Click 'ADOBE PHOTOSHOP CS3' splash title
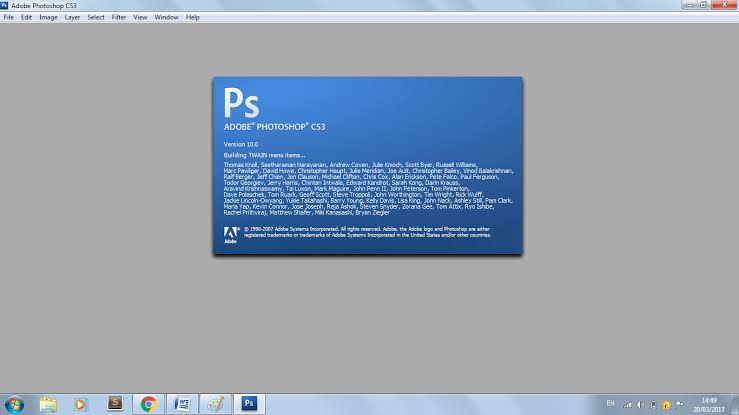The image size is (739, 415). pyautogui.click(x=274, y=127)
